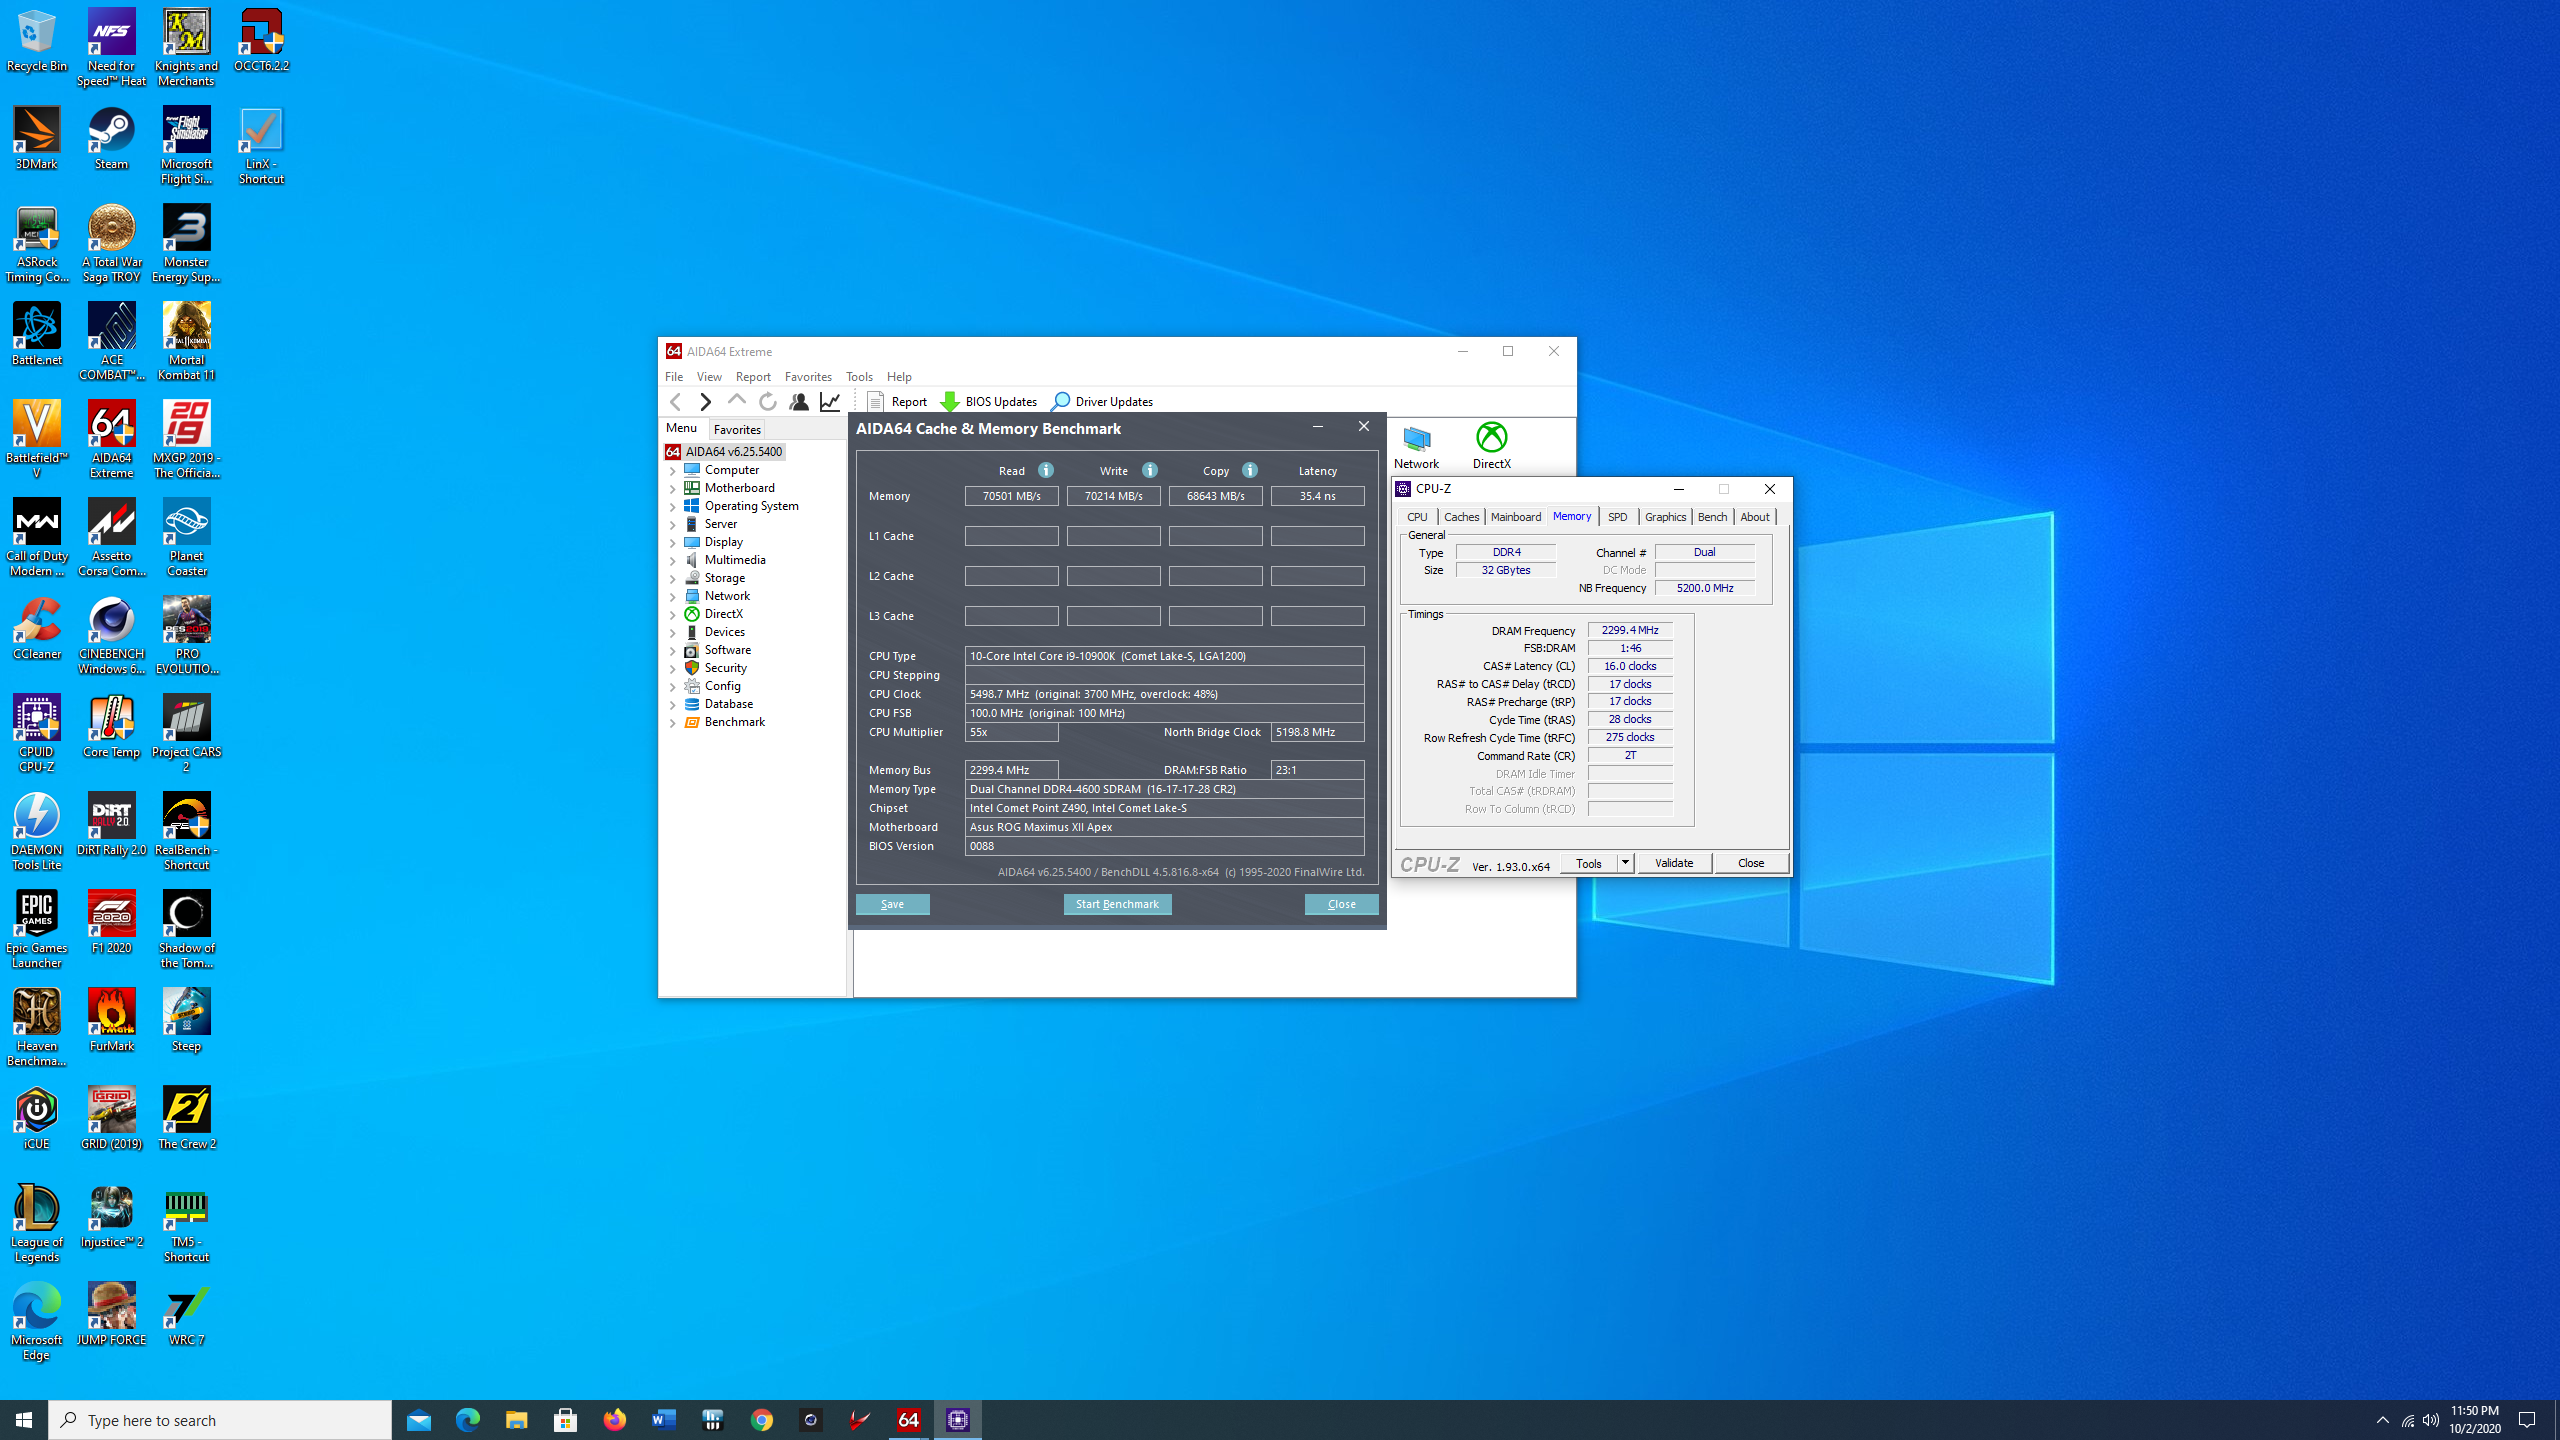Expand the Motherboard tree node
Screen dimensions: 2560x1440
[673, 489]
